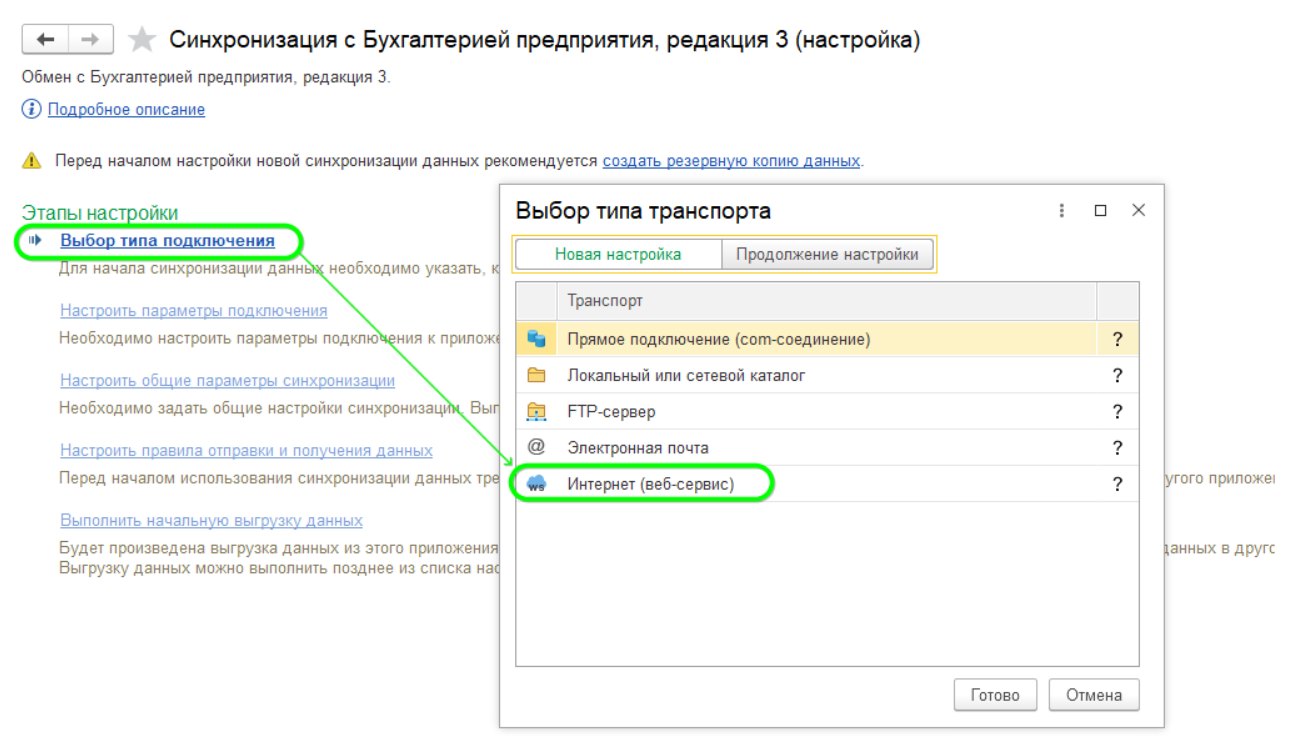This screenshot has width=1296, height=751.
Task: Click the Транспорт column header
Action: pyautogui.click(x=605, y=300)
